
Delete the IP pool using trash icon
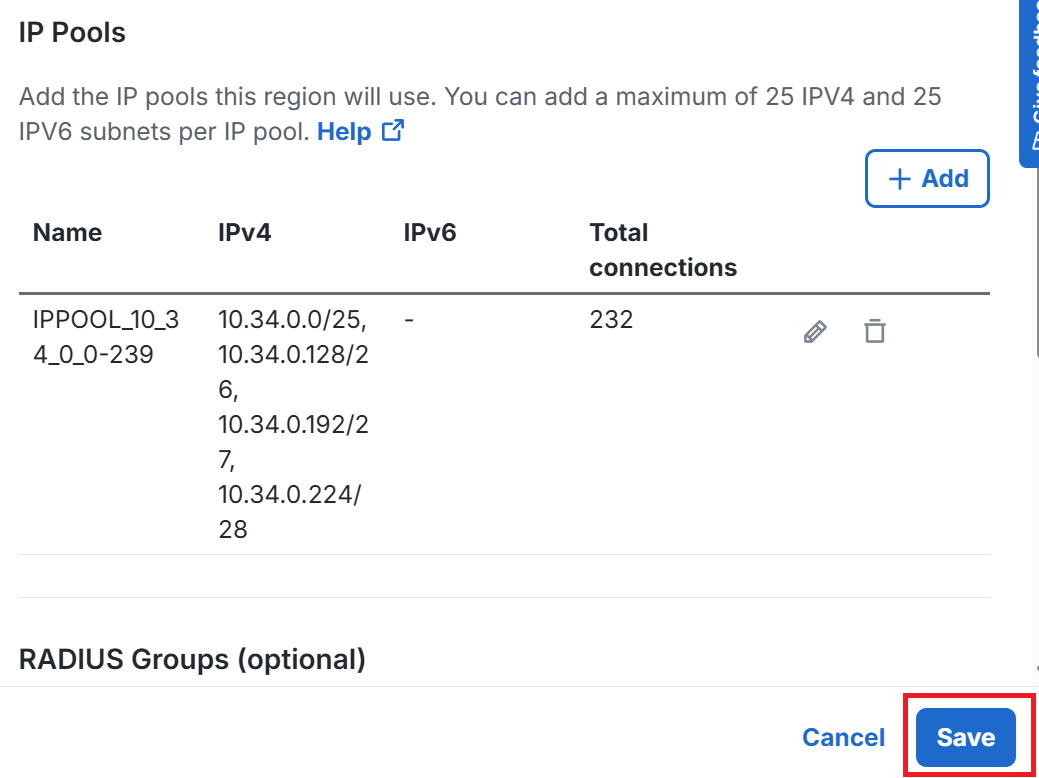click(x=875, y=331)
